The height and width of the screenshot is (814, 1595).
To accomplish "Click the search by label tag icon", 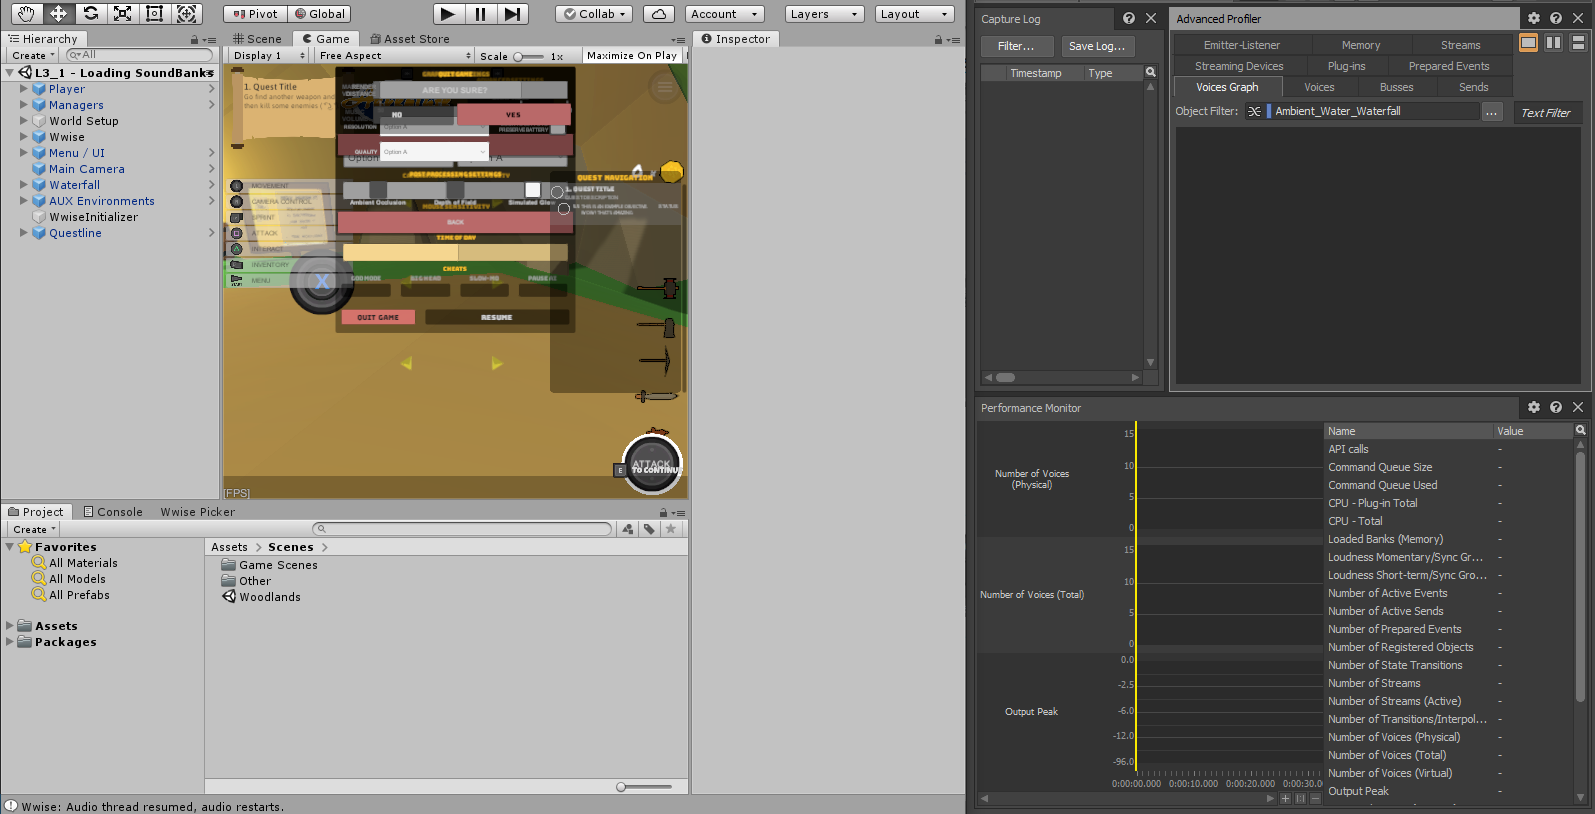I will coord(649,529).
